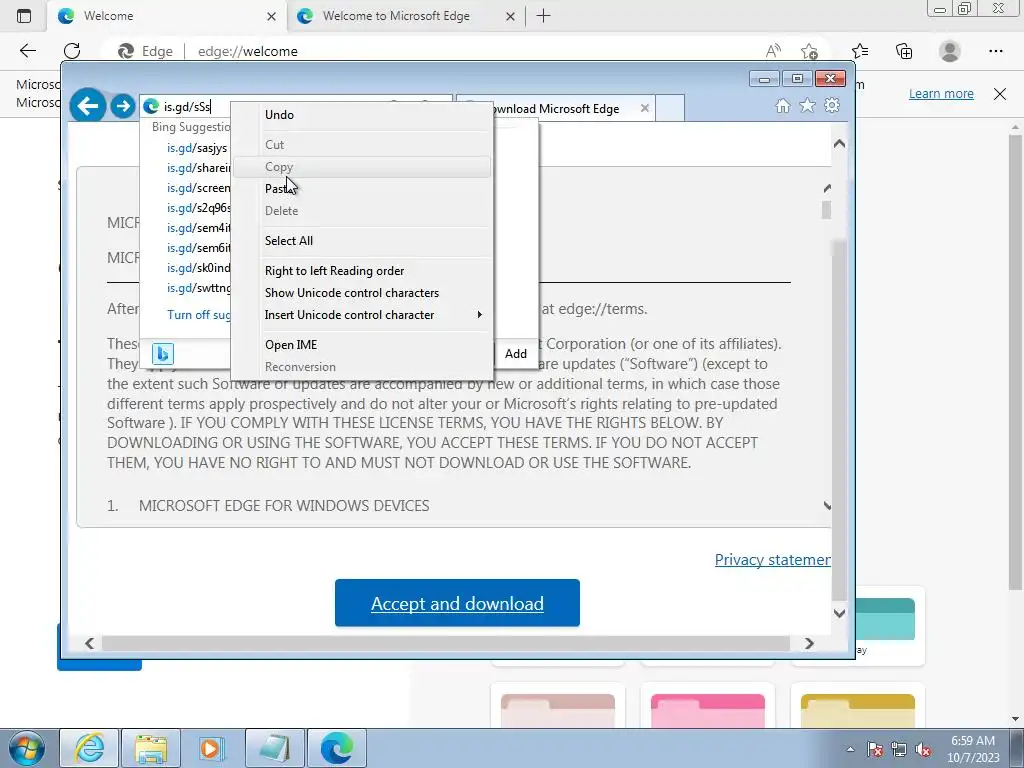Open Microsoft Edge taskbar icon
1024x768 pixels.
[x=337, y=748]
